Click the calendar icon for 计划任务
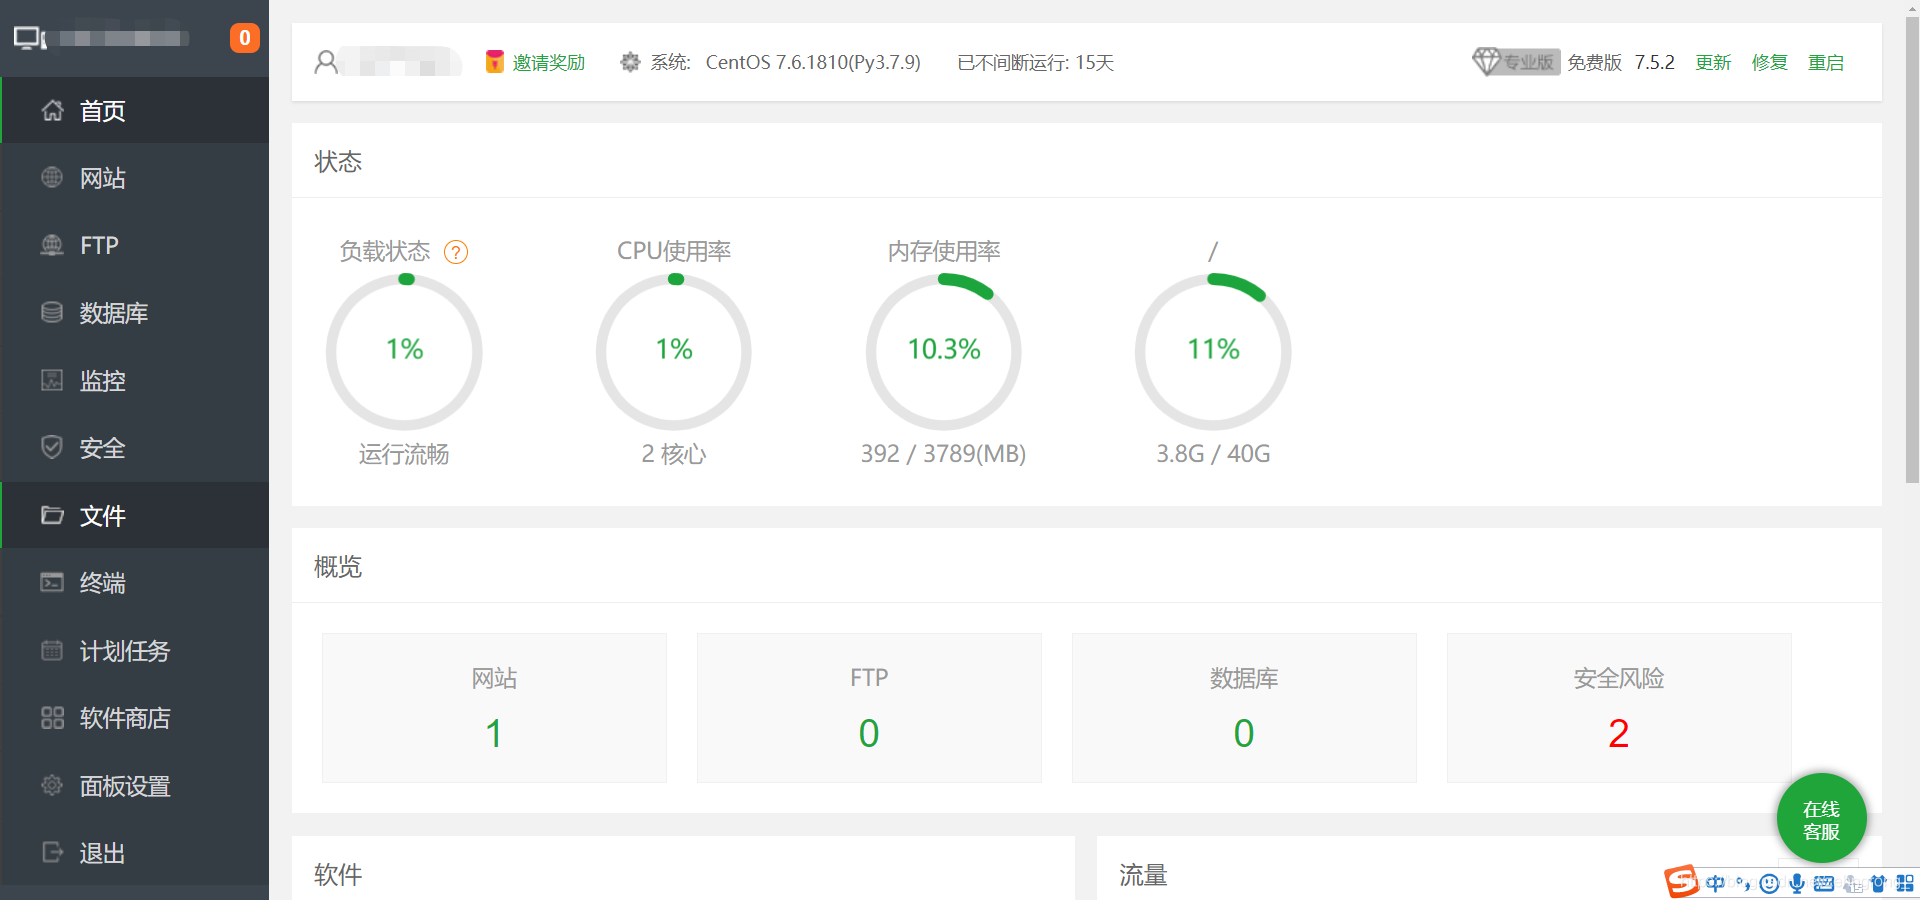 (52, 650)
